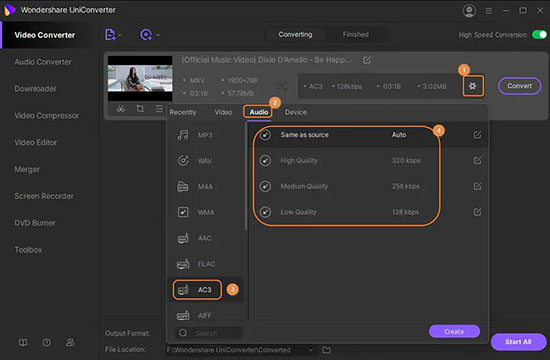Open the help question icon

[47, 342]
